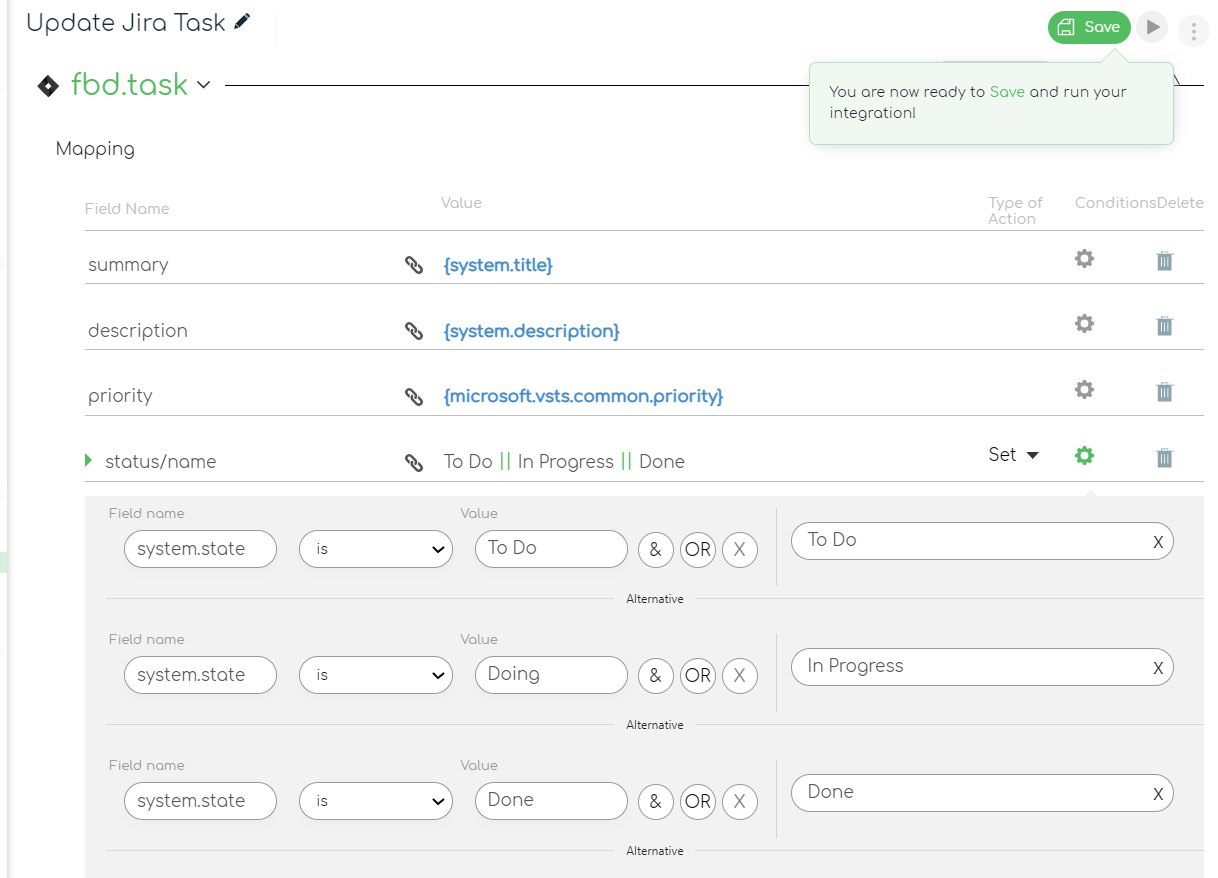Open conditions gear for priority row
Viewport: 1218px width, 878px height.
pyautogui.click(x=1084, y=389)
